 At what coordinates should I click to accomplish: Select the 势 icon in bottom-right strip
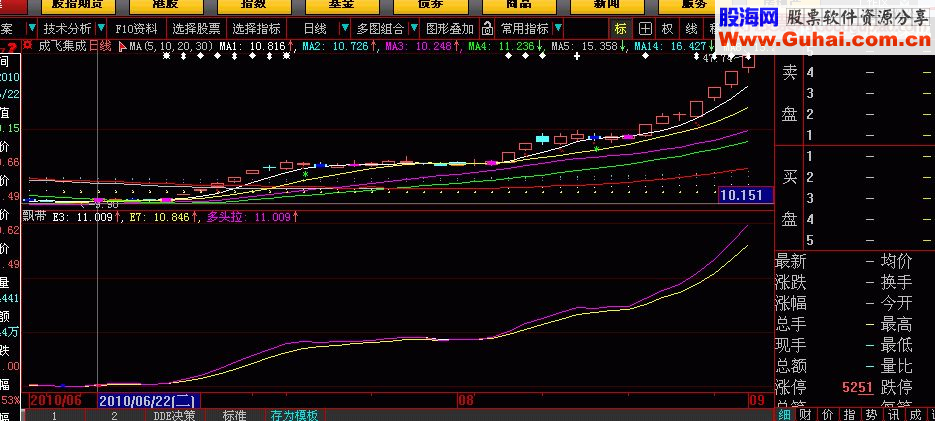pyautogui.click(x=872, y=413)
